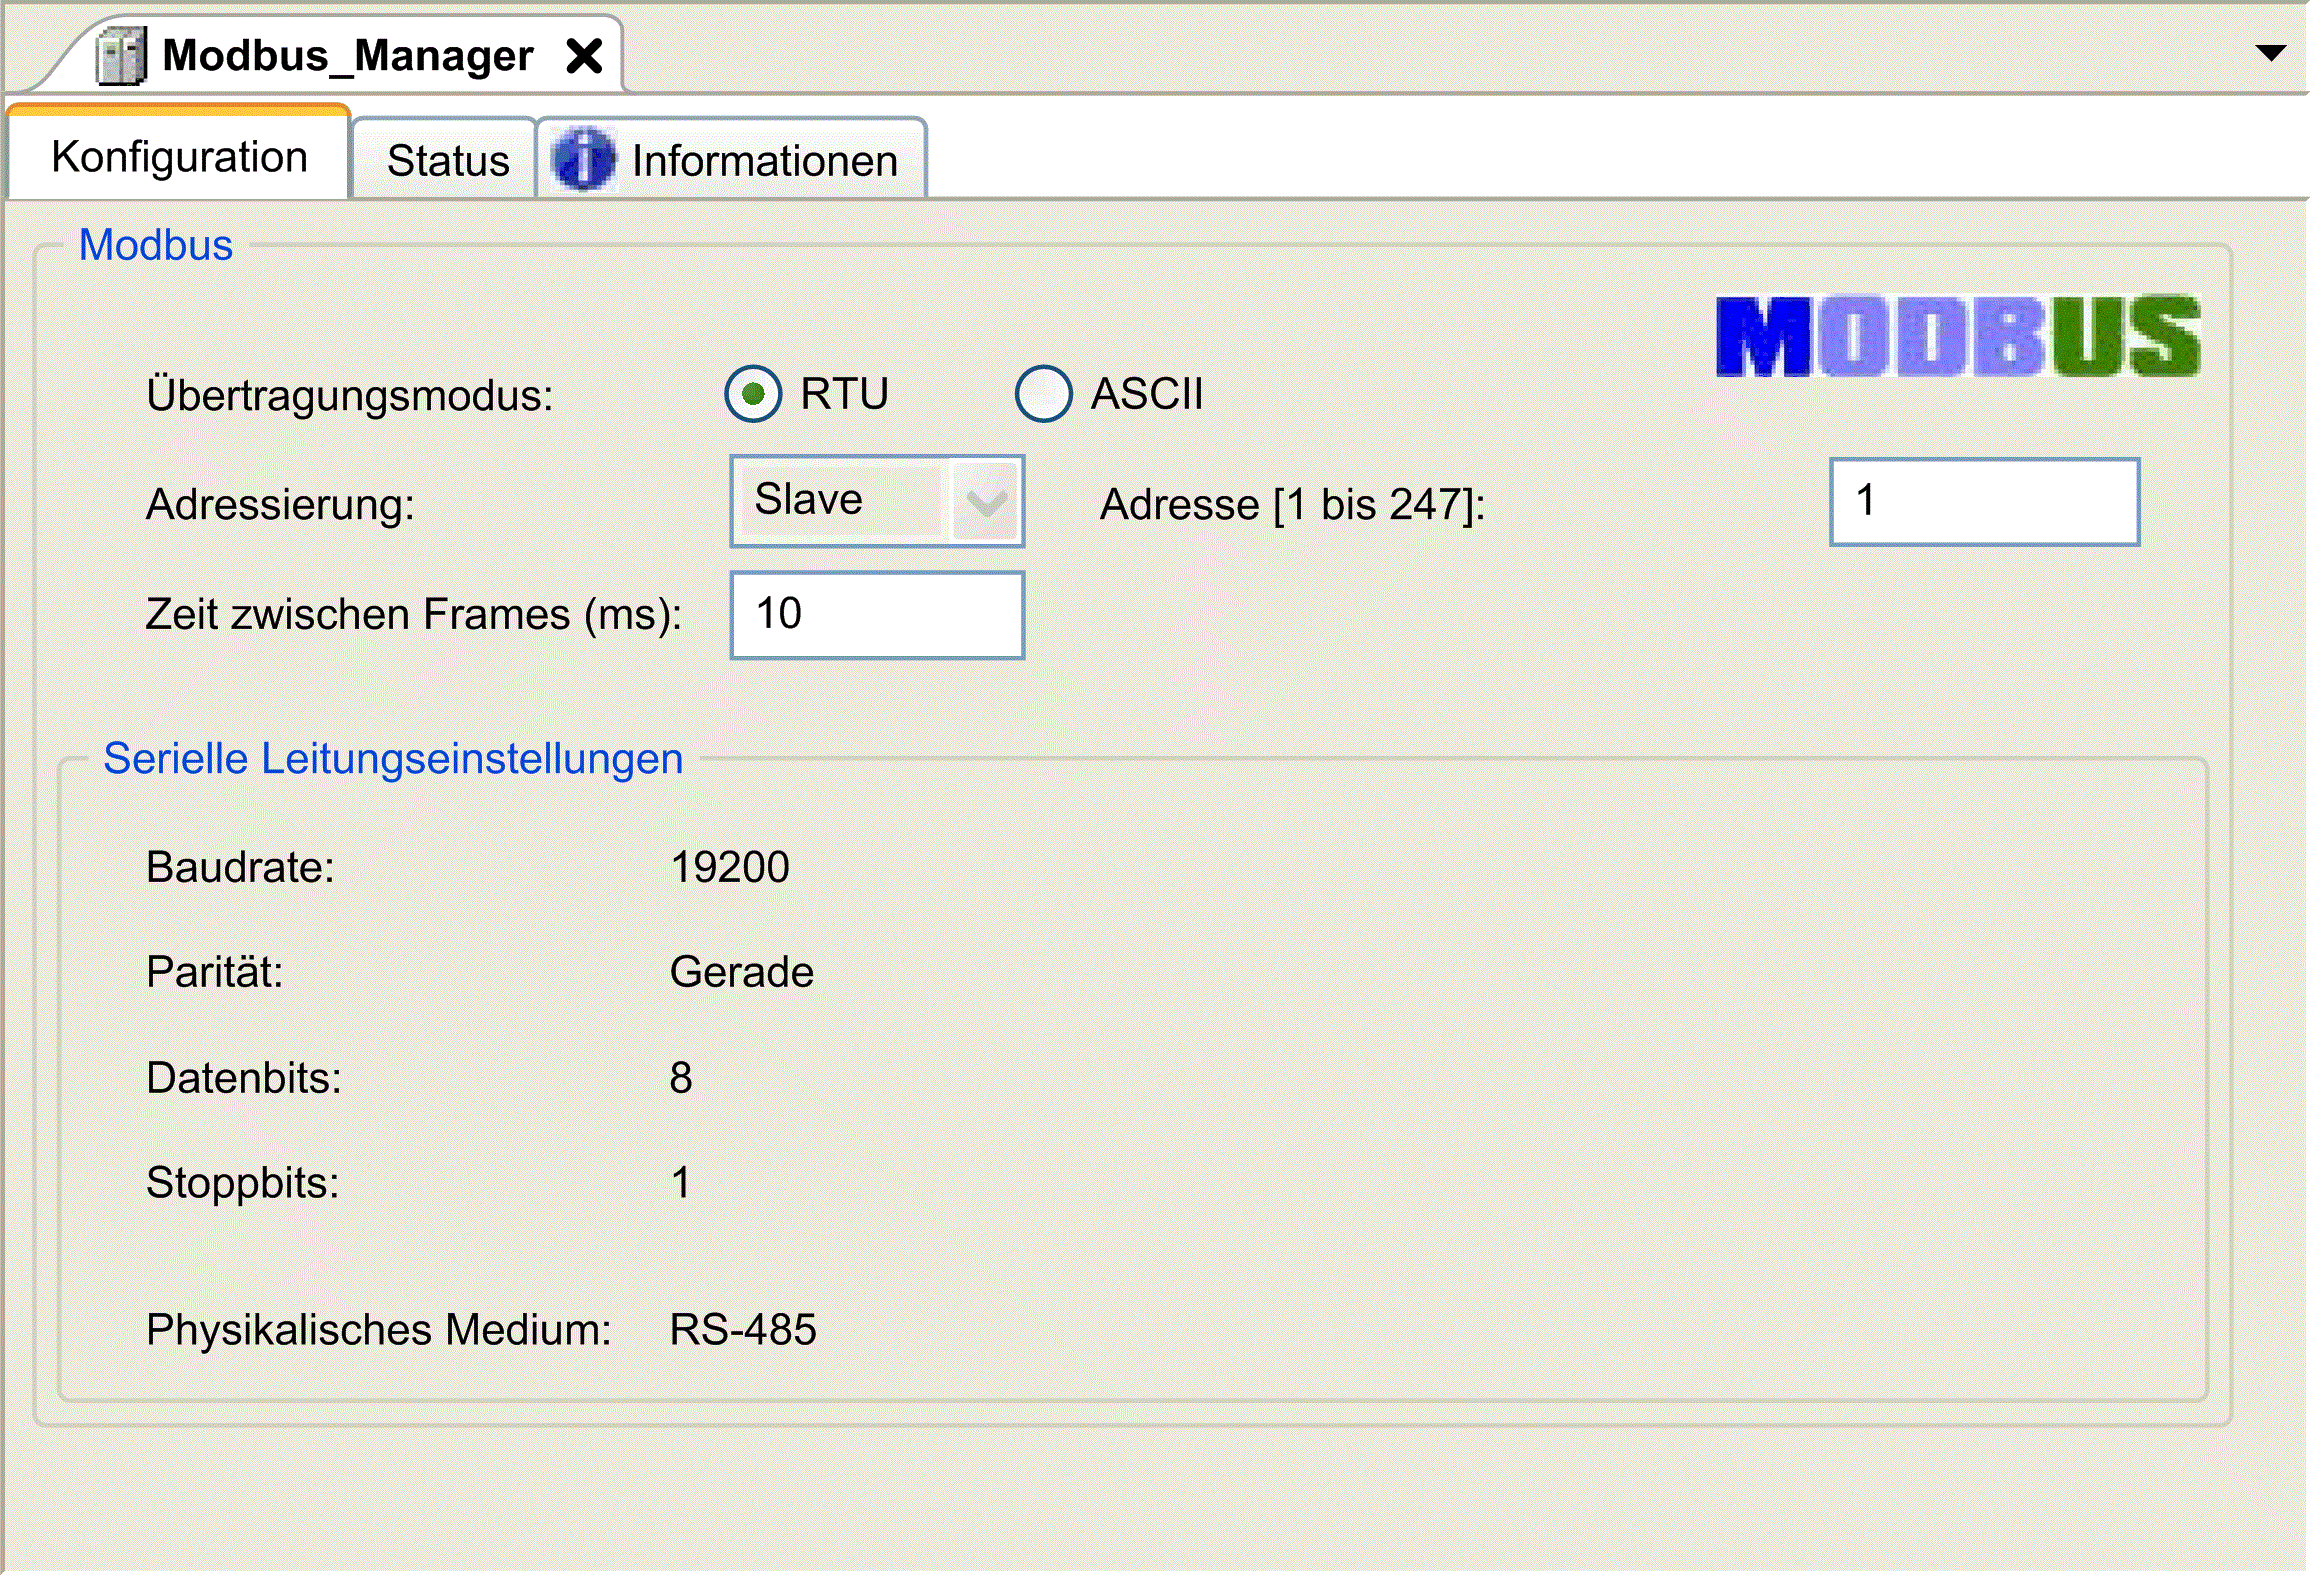Open the tab list dropdown arrow
Image resolution: width=2311 pixels, height=1575 pixels.
coord(2271,53)
